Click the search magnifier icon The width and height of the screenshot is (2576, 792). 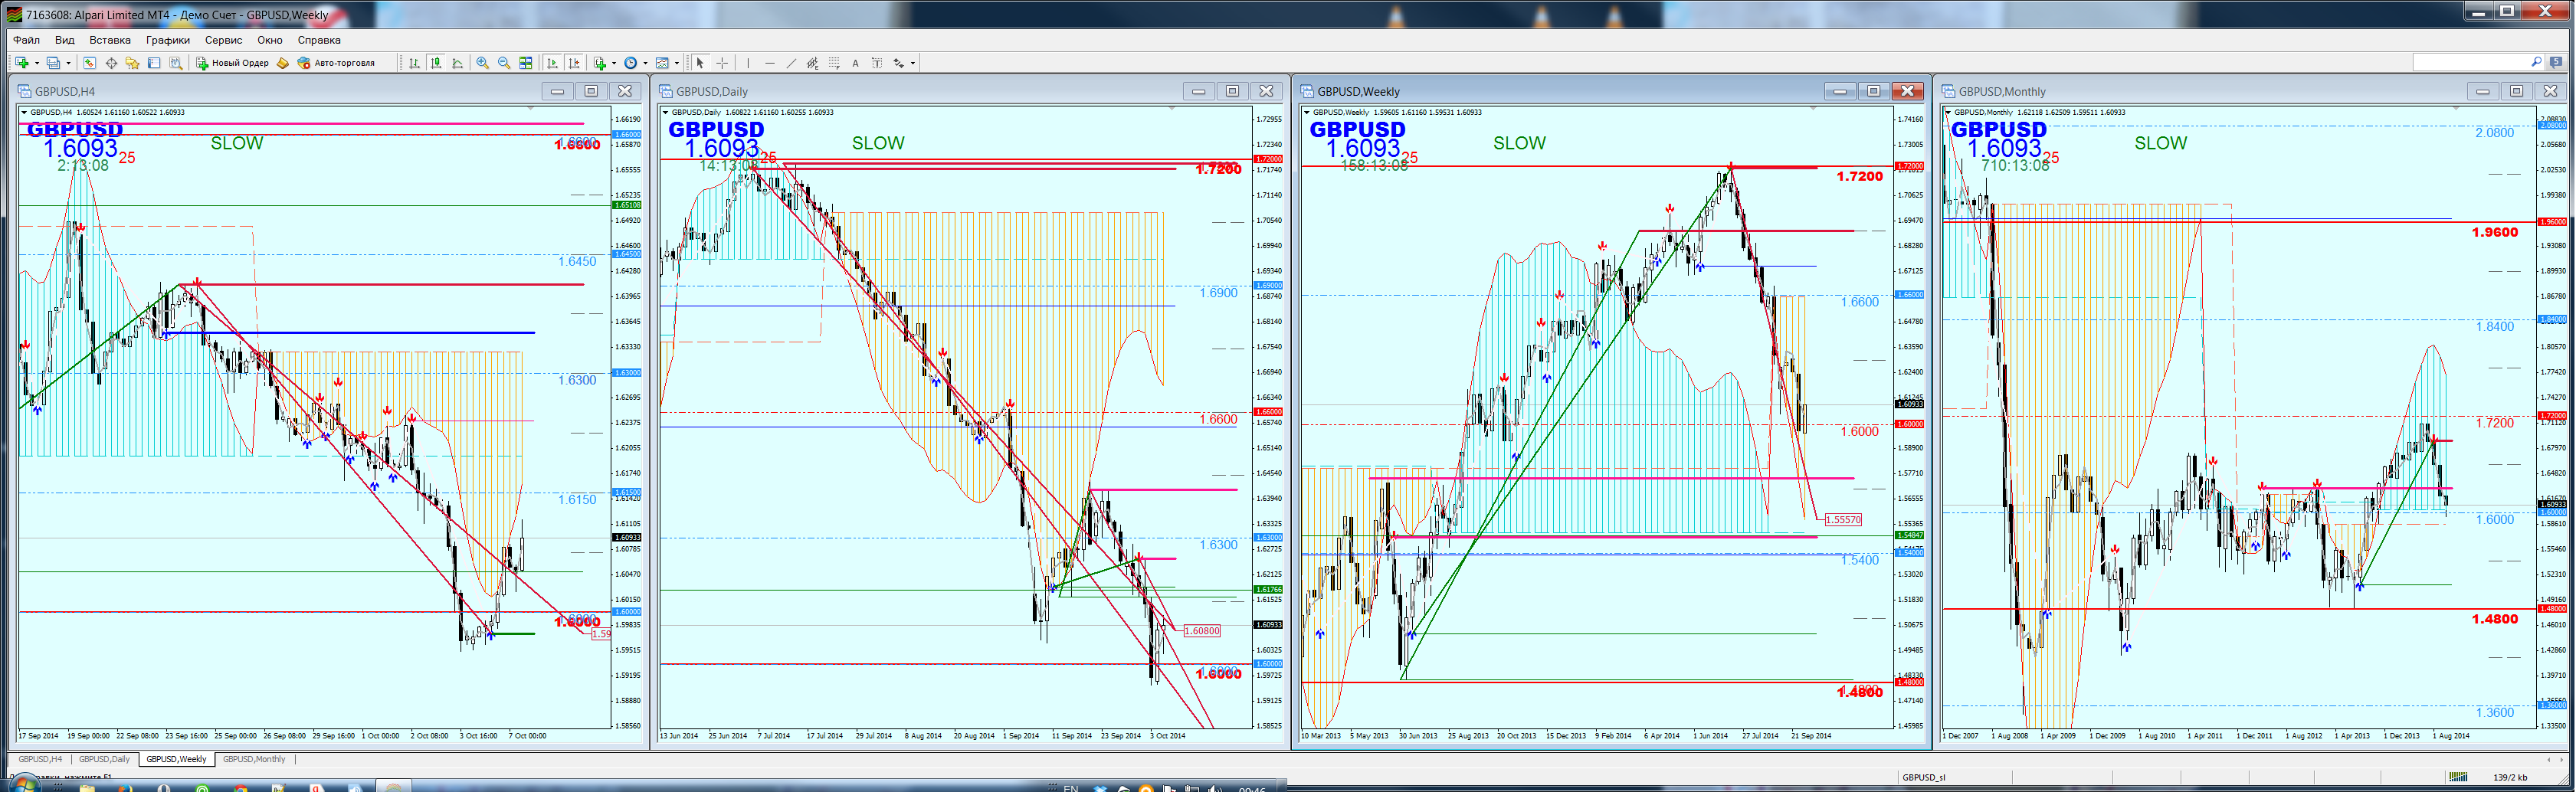2536,62
